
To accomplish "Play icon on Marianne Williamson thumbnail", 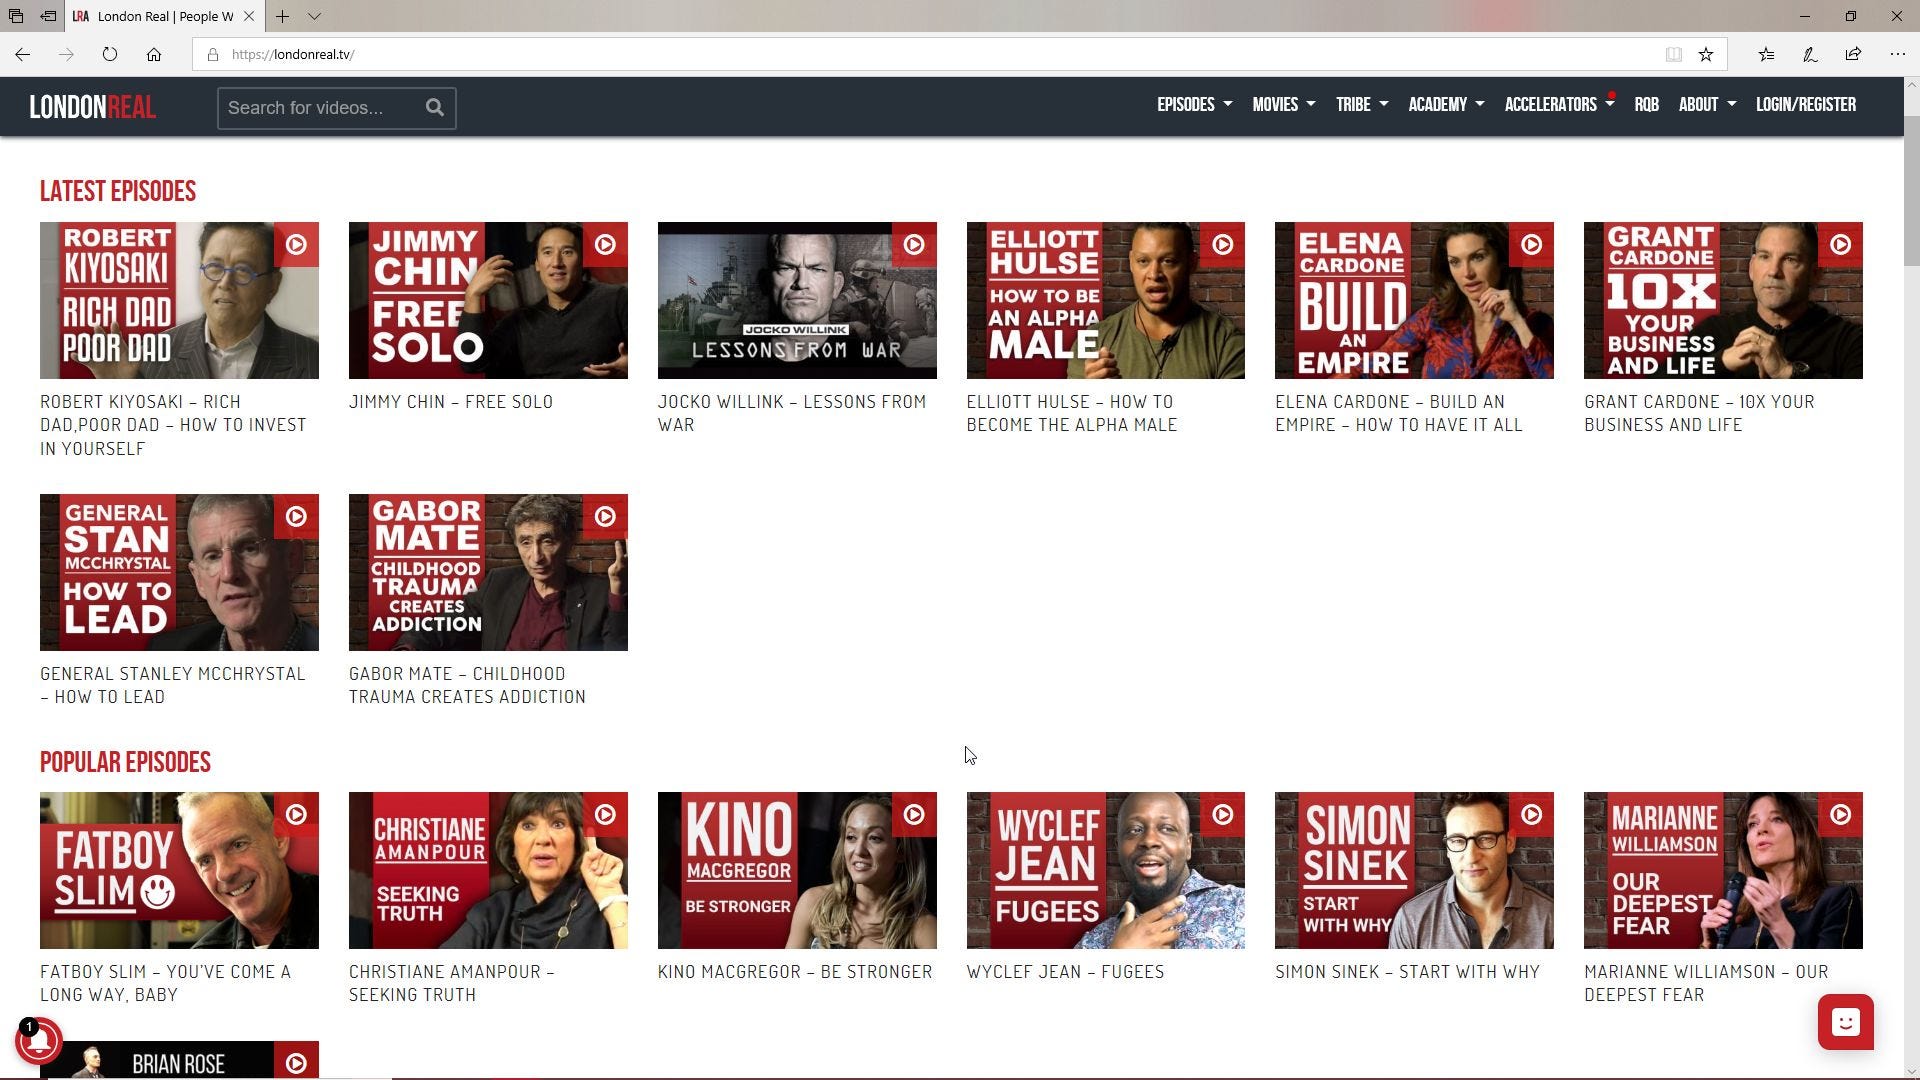I will point(1841,815).
